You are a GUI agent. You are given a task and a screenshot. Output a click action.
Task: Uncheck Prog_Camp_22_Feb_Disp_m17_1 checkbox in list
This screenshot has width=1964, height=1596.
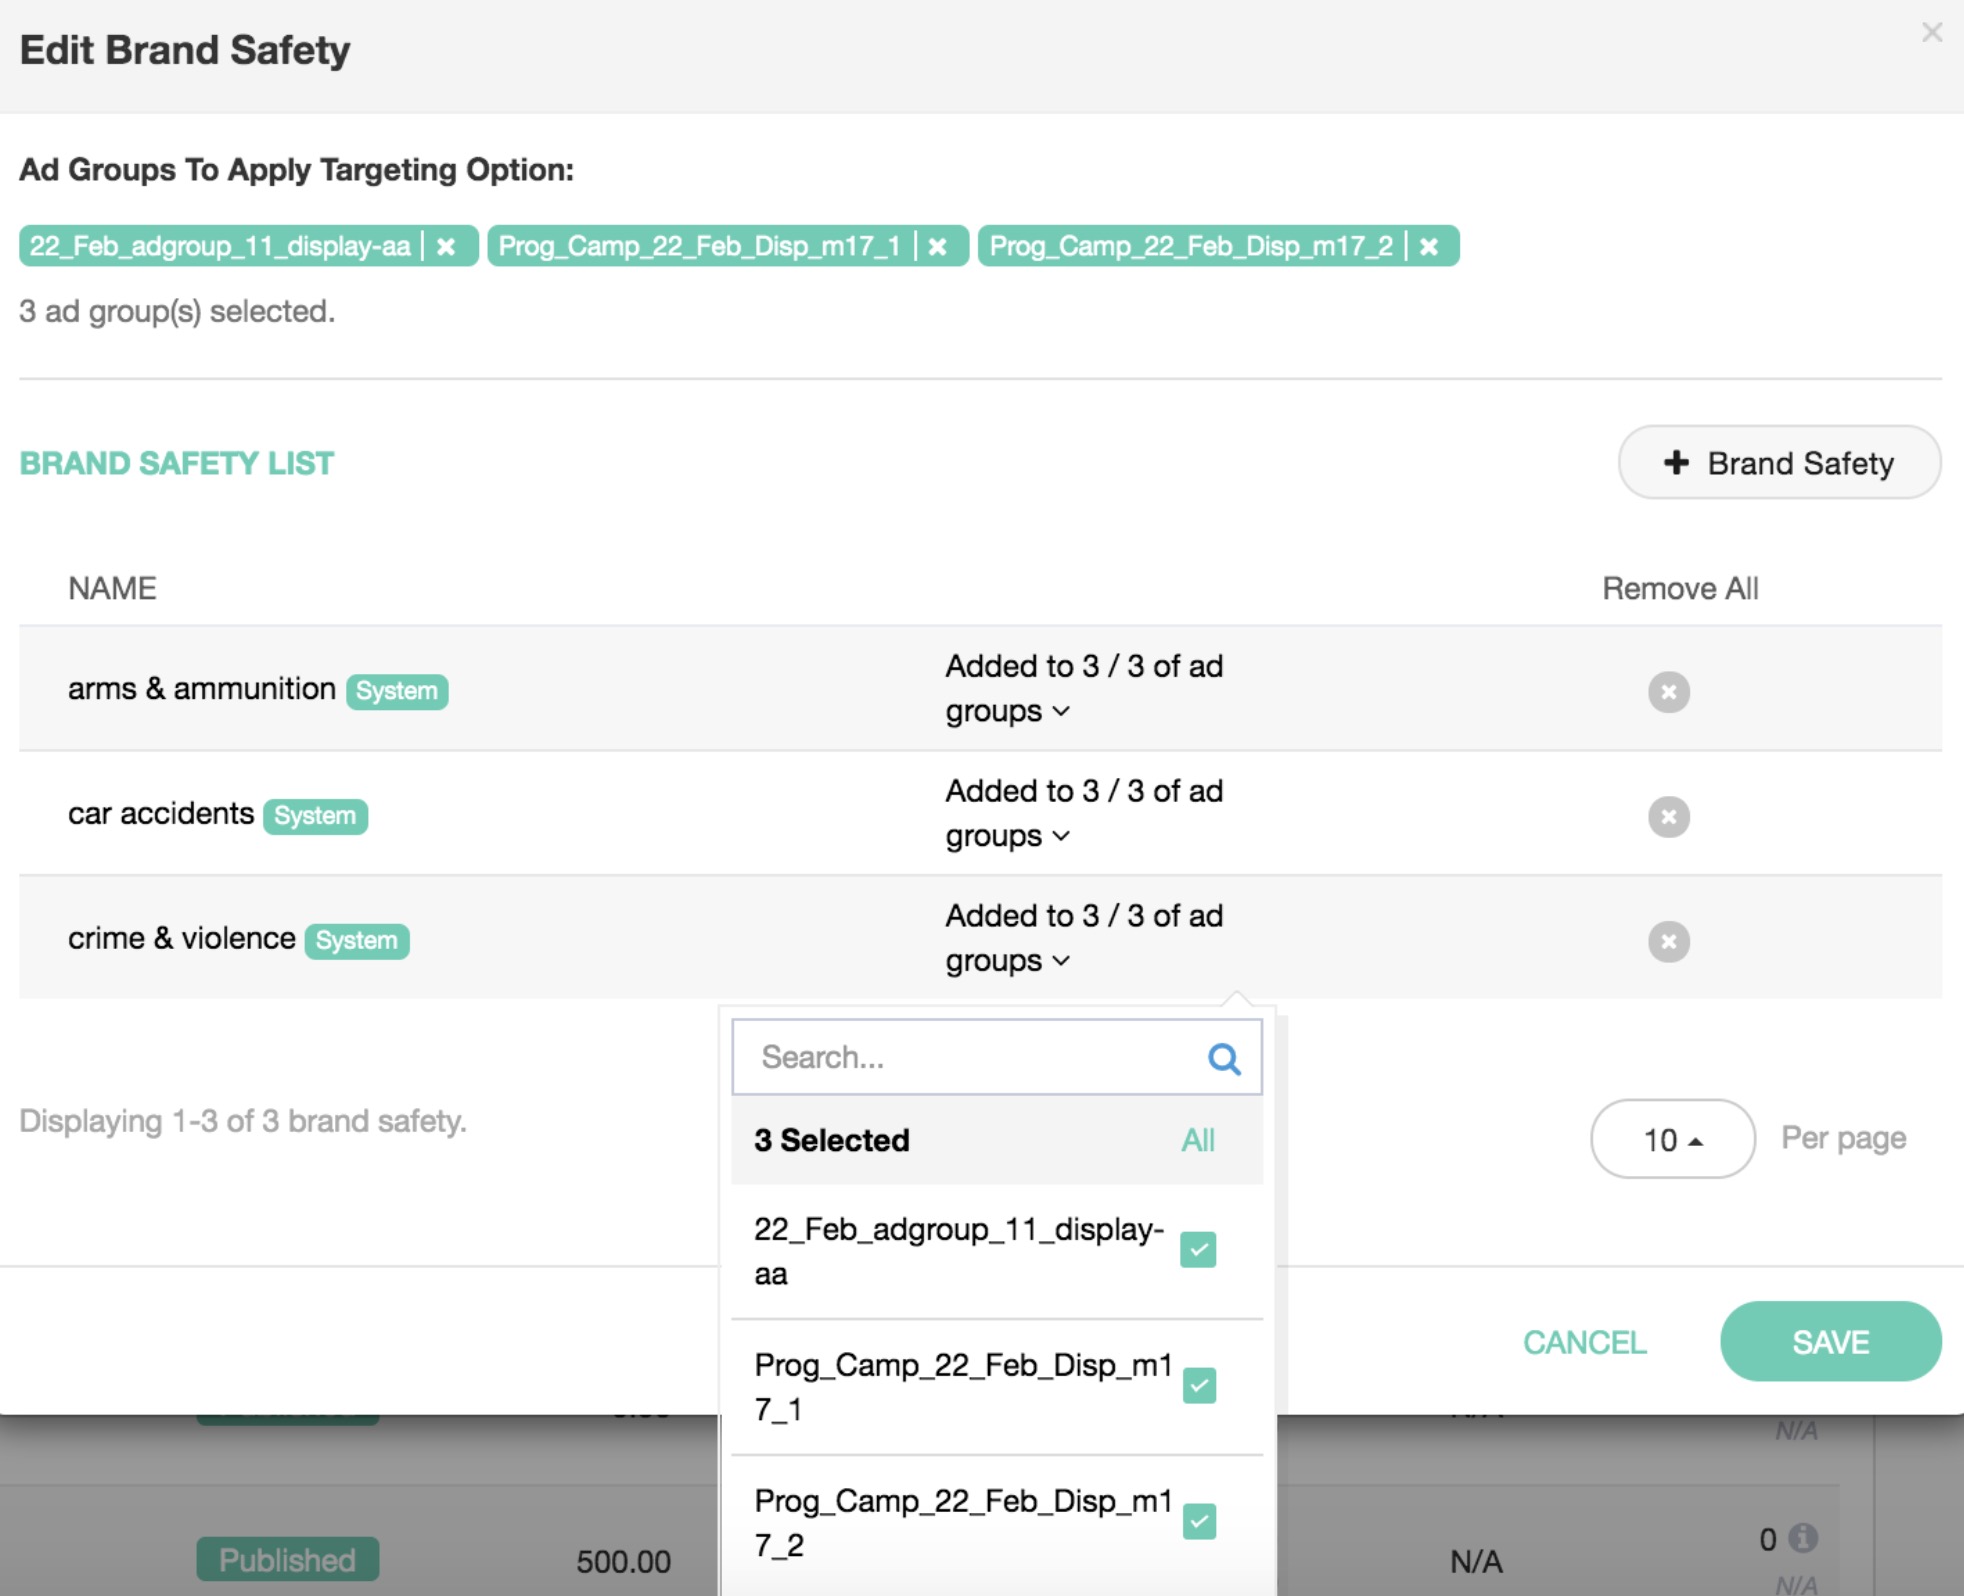click(1198, 1386)
